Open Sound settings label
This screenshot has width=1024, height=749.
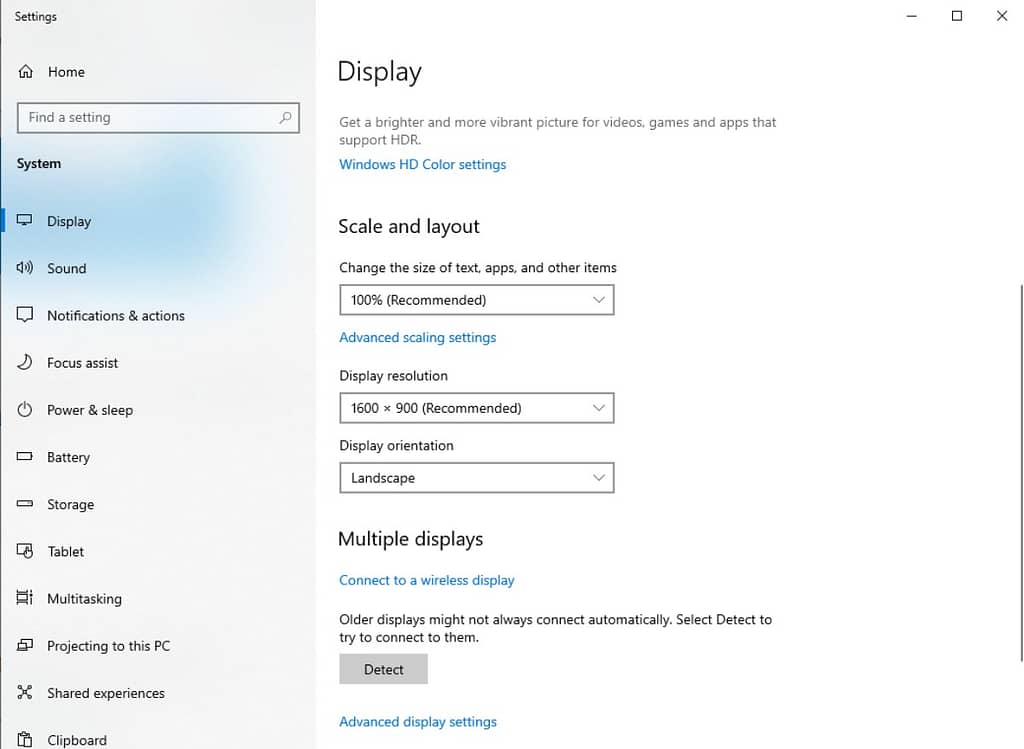pos(67,268)
